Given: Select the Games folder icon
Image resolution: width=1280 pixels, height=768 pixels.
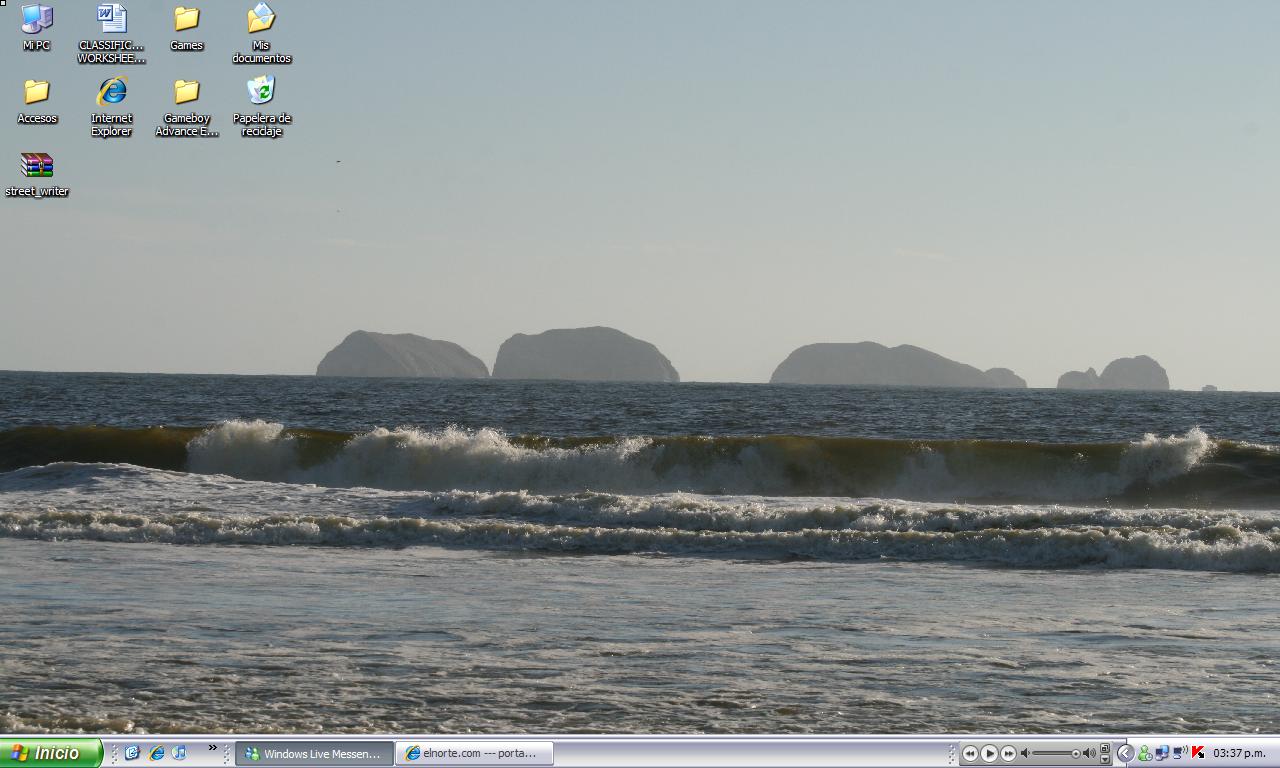Looking at the screenshot, I should point(186,27).
